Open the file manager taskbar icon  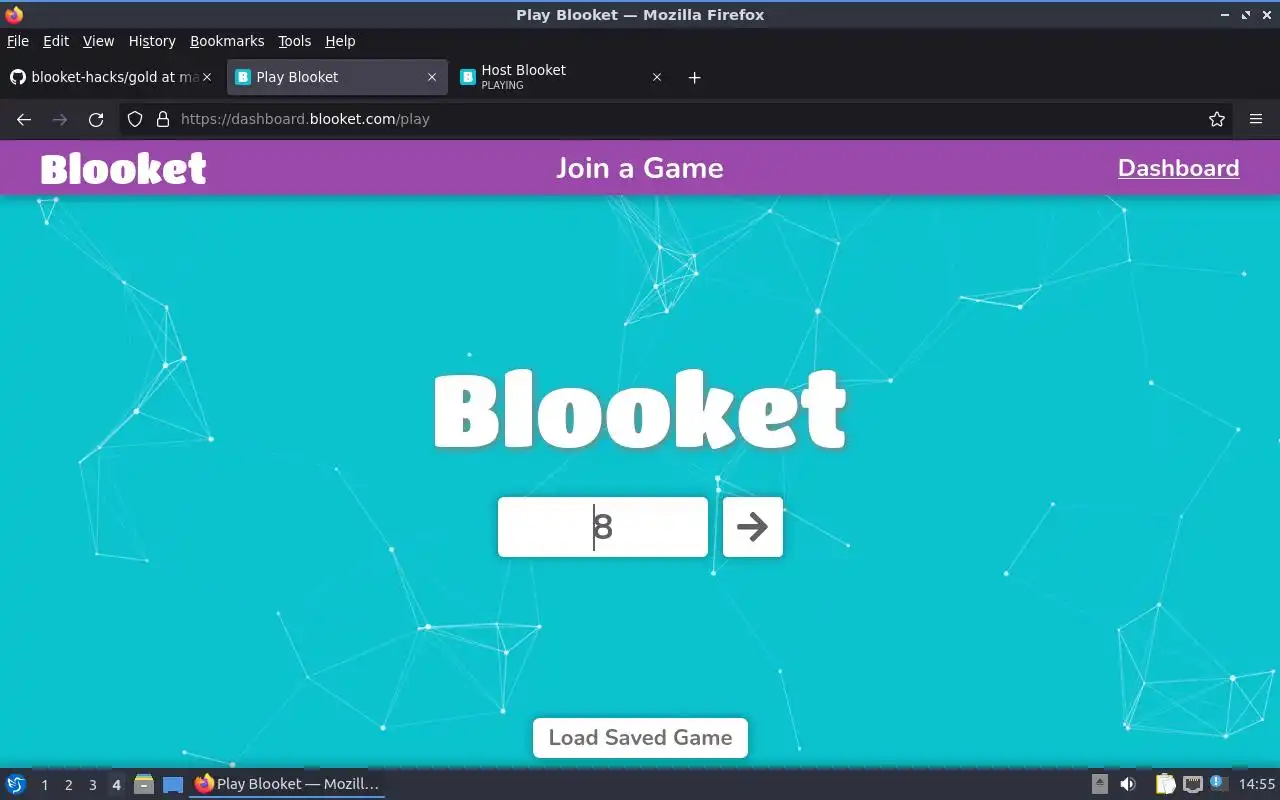(x=144, y=784)
